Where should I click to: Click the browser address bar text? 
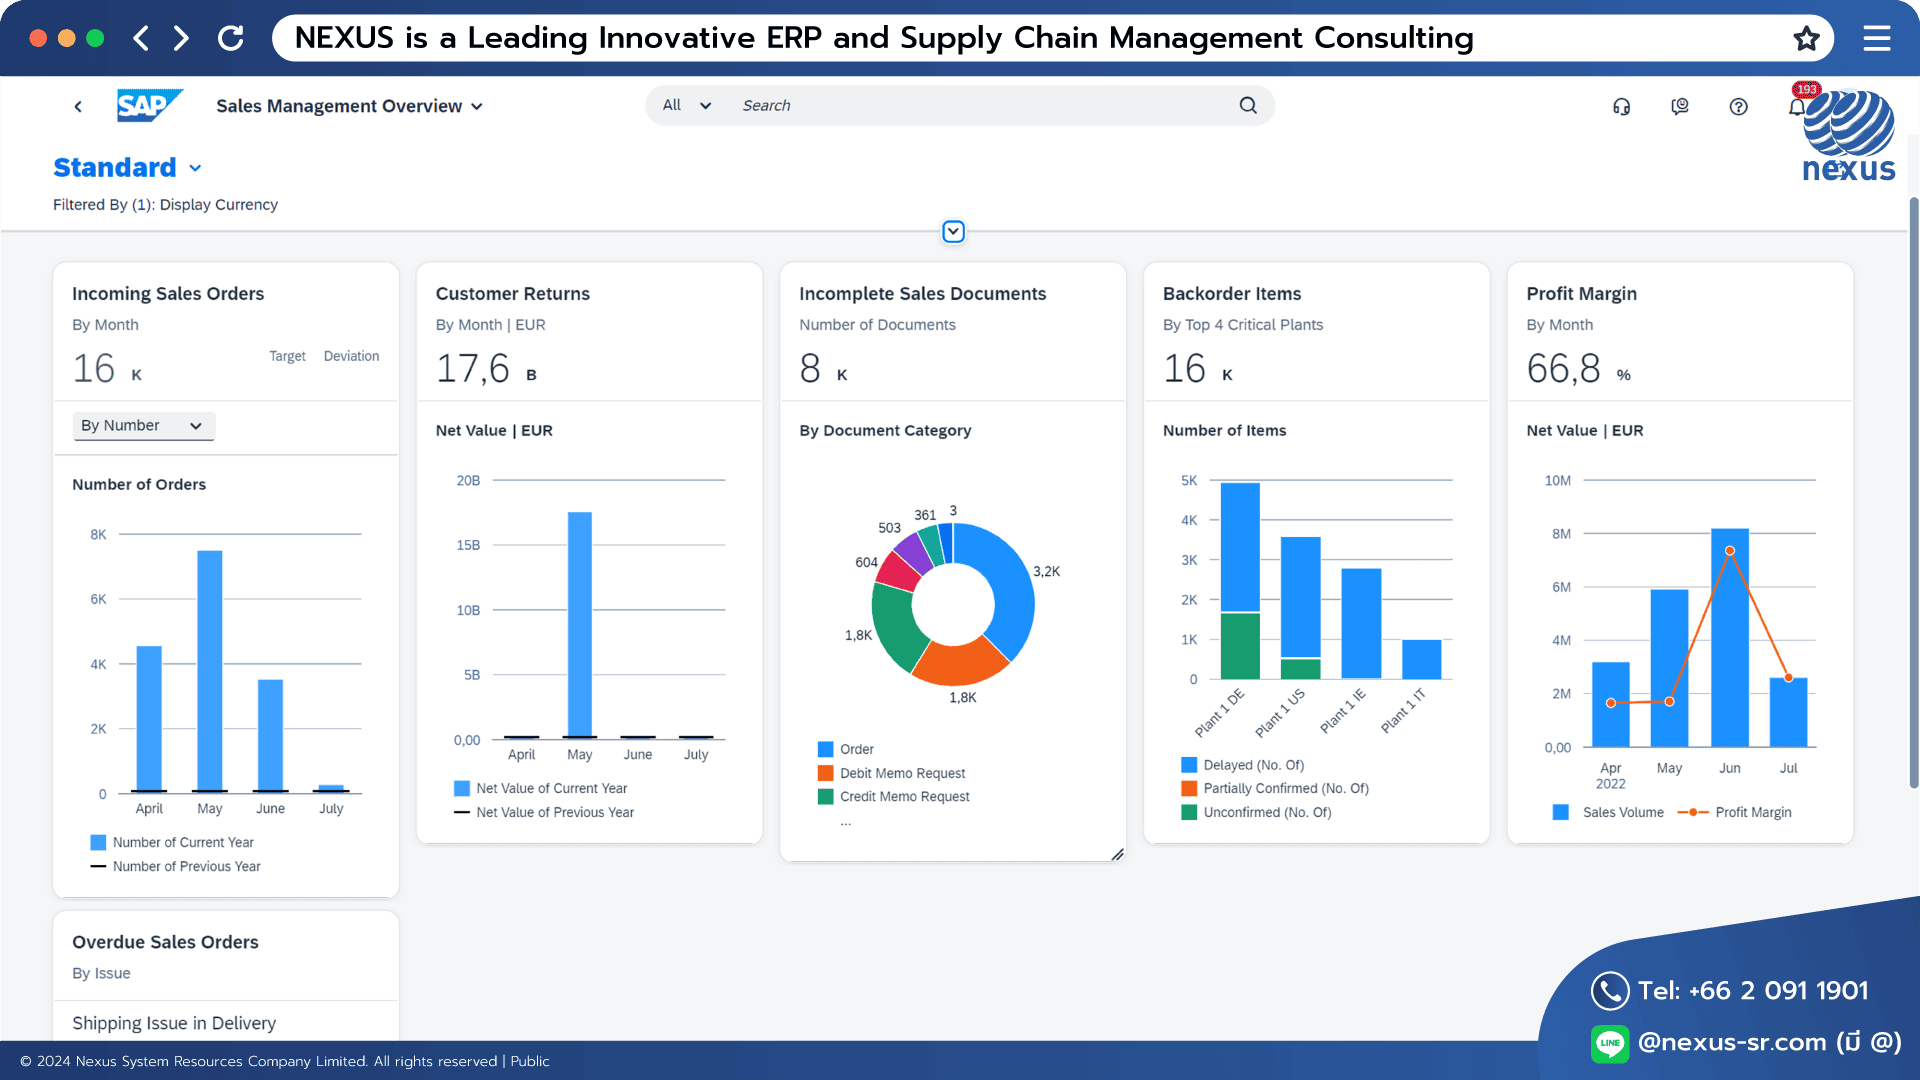(x=884, y=38)
